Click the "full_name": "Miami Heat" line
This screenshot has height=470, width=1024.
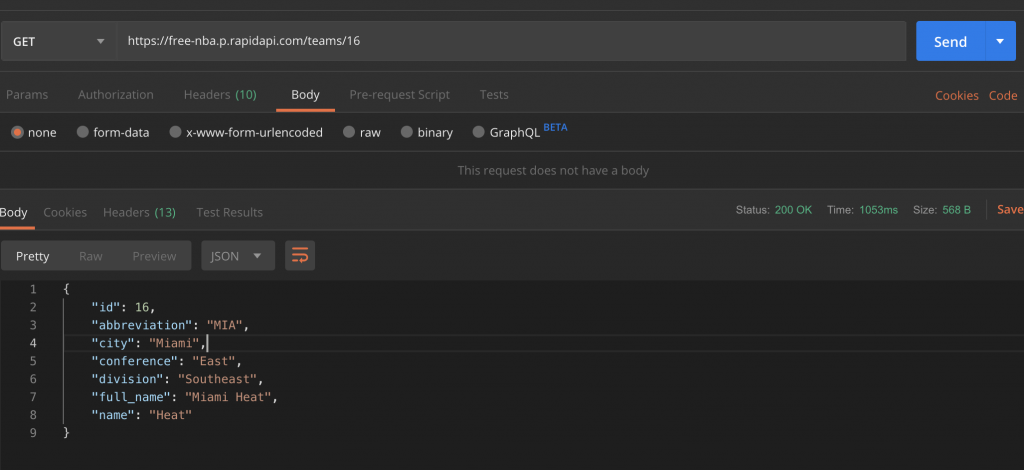click(x=185, y=397)
